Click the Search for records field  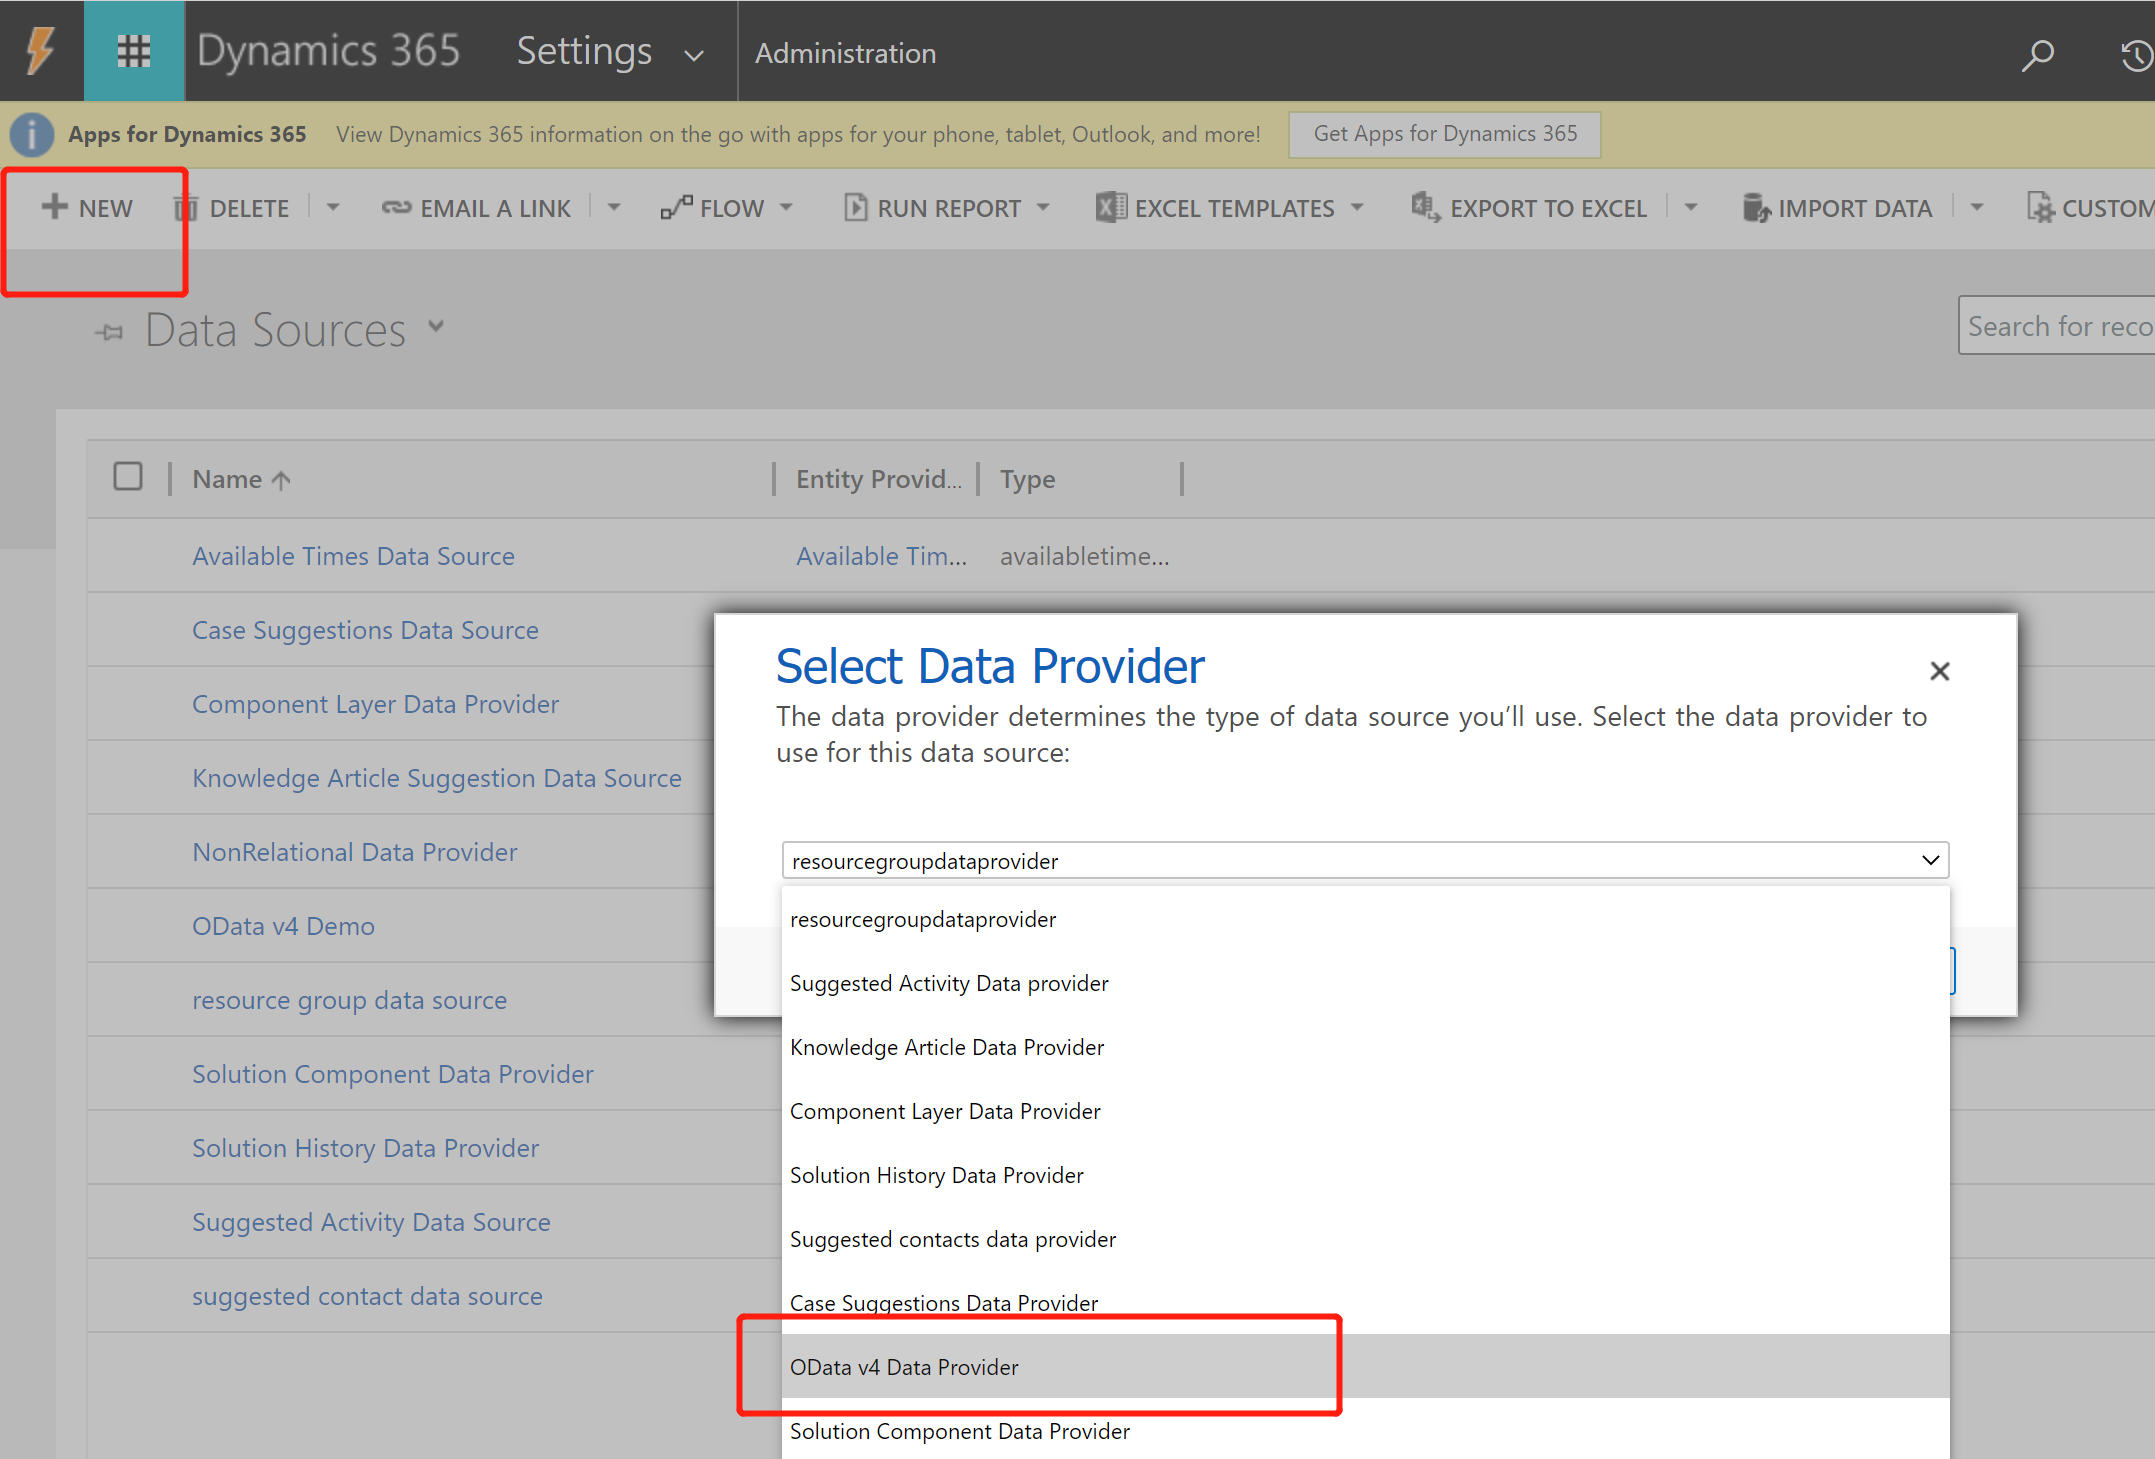2060,325
